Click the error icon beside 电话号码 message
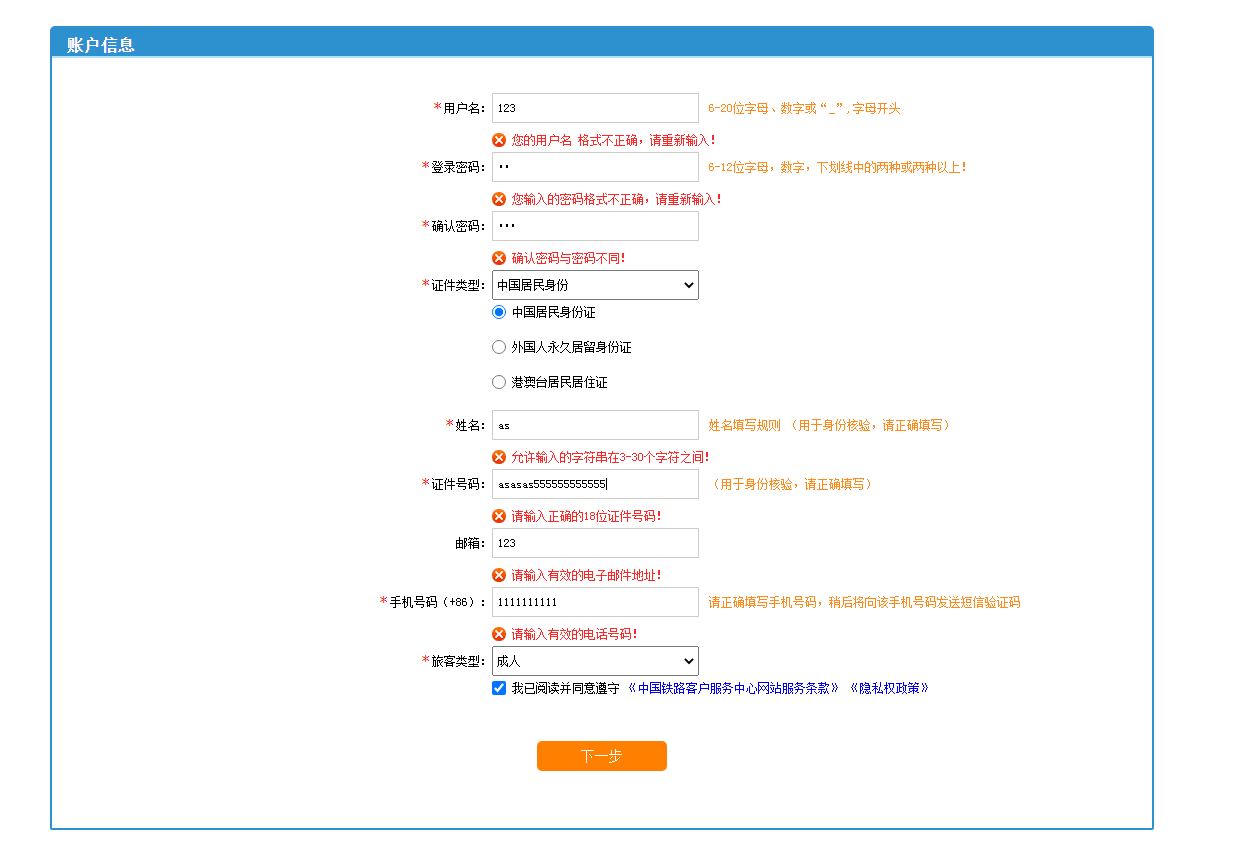This screenshot has height=860, width=1233. [499, 634]
